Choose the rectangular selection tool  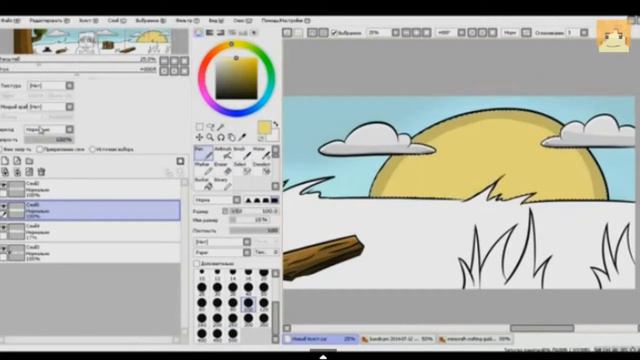(200, 127)
